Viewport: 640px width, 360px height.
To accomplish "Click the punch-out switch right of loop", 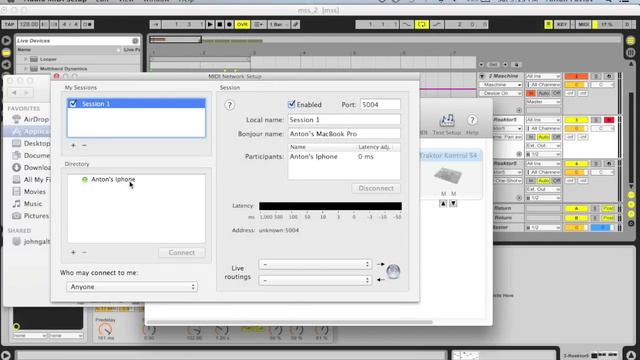I will tap(437, 24).
